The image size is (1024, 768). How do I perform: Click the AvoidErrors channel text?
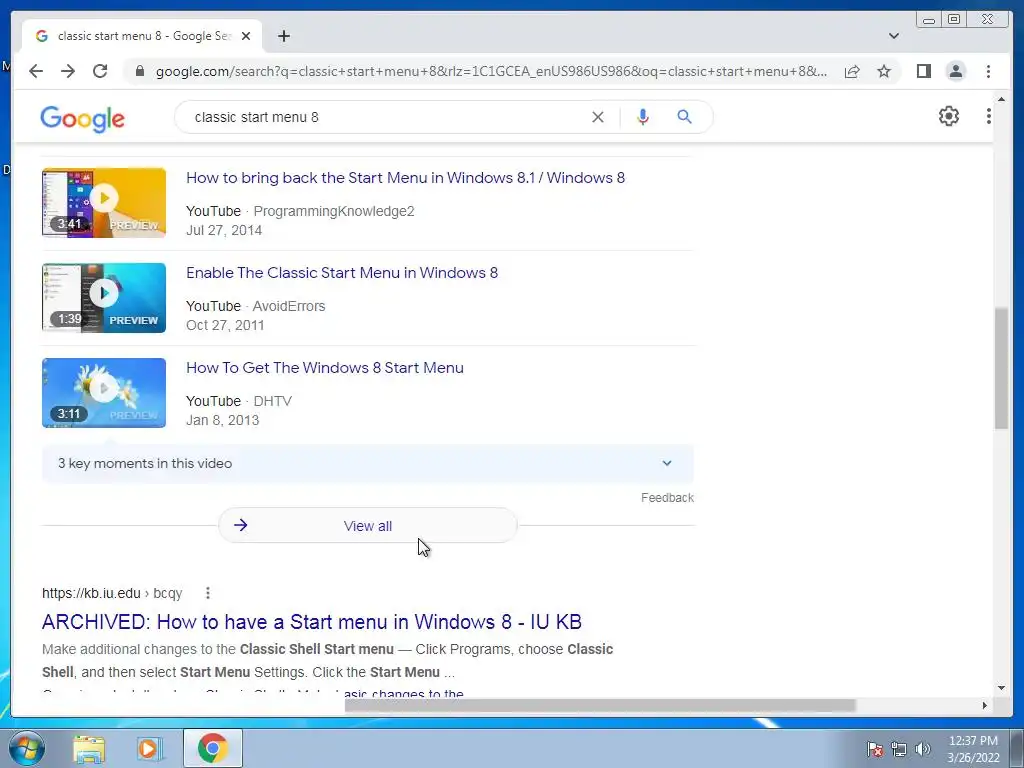click(289, 306)
